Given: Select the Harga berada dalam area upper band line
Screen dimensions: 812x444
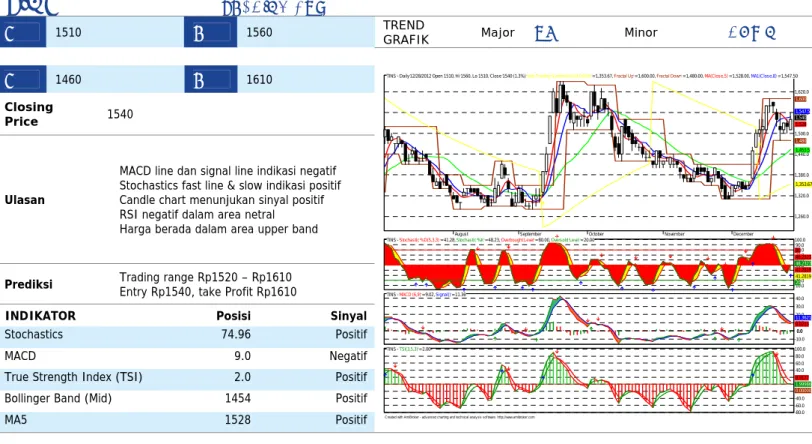Looking at the screenshot, I should pyautogui.click(x=219, y=229).
